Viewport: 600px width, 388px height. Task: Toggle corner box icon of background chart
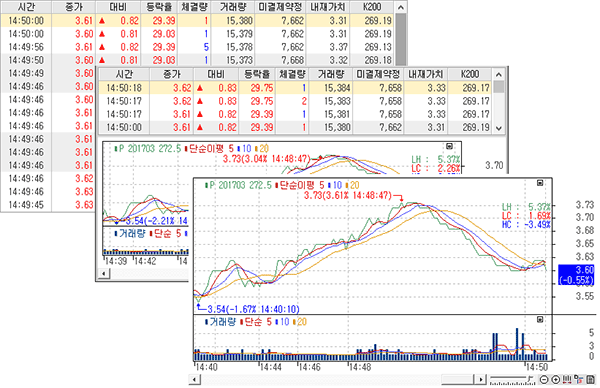point(450,146)
